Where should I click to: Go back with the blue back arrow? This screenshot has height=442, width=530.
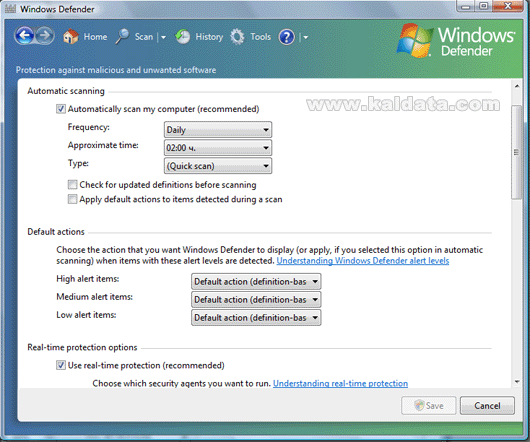(24, 35)
